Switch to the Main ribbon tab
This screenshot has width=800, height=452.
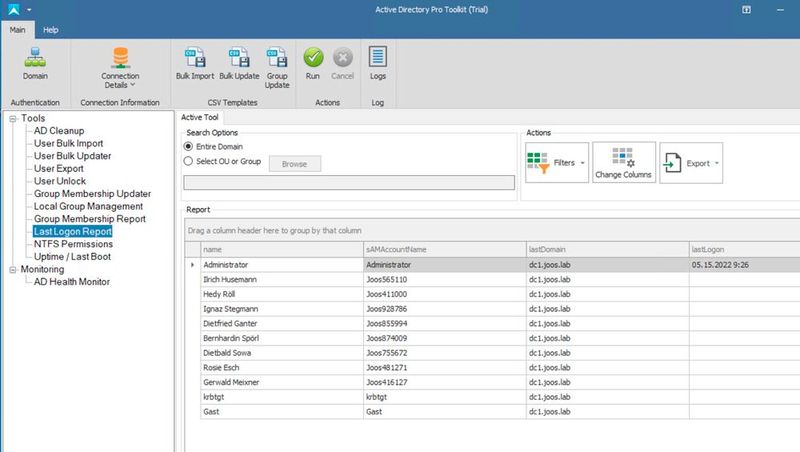point(17,30)
